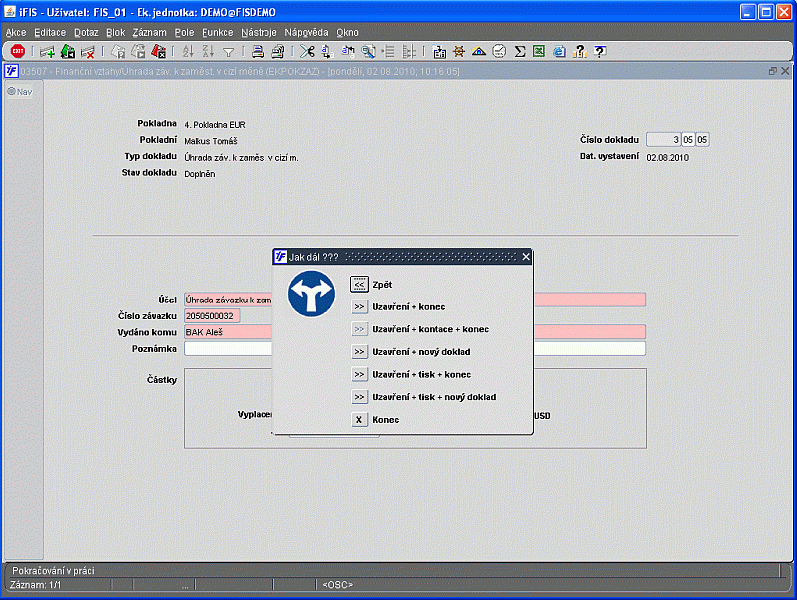Open the Záznam menu
This screenshot has width=797, height=600.
click(149, 32)
